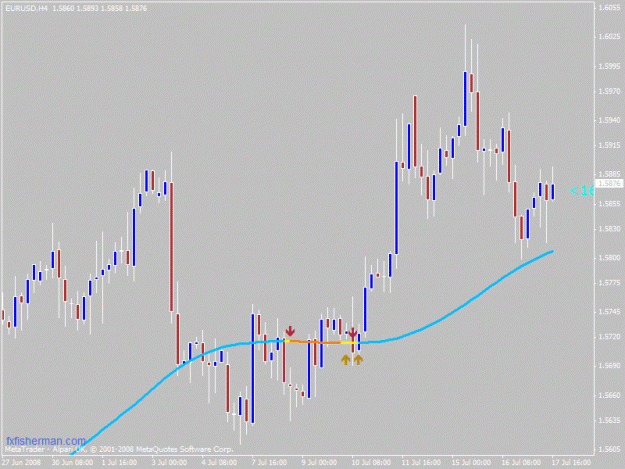625x469 pixels.
Task: Click the time label 3 Jul 00:00
Action: [x=169, y=463]
